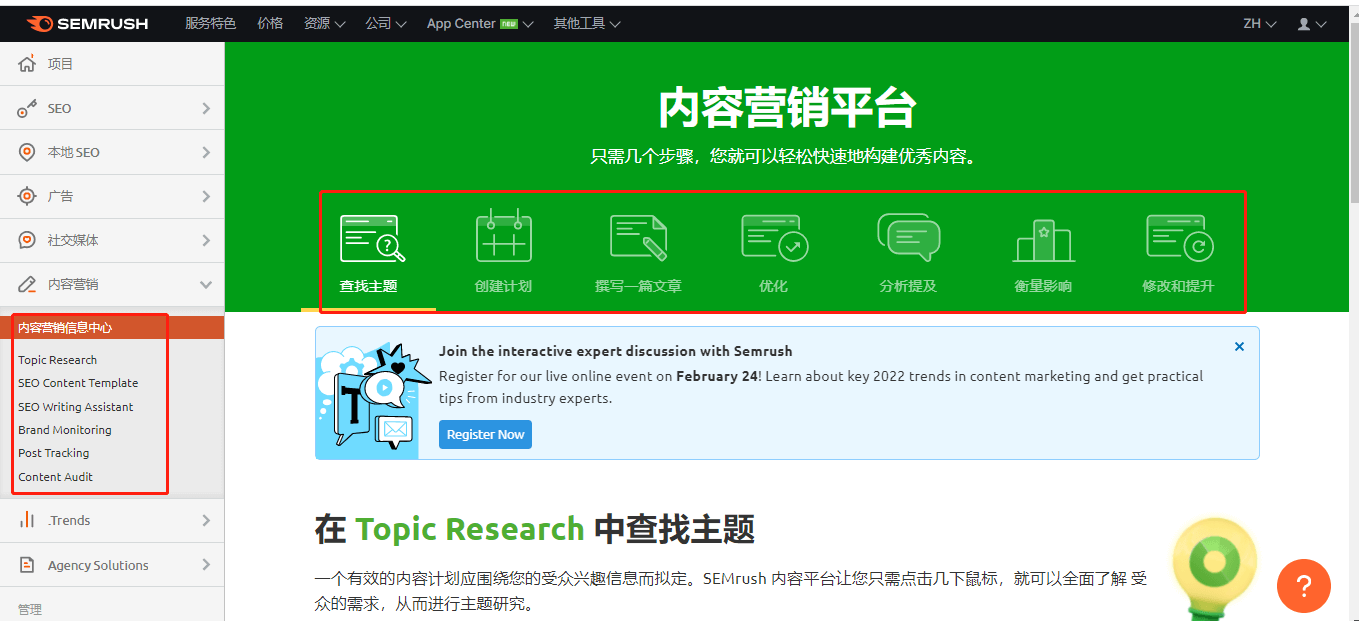Image resolution: width=1359 pixels, height=621 pixels.
Task: Click the 社交媒体 chat icon in sidebar
Action: pos(28,240)
